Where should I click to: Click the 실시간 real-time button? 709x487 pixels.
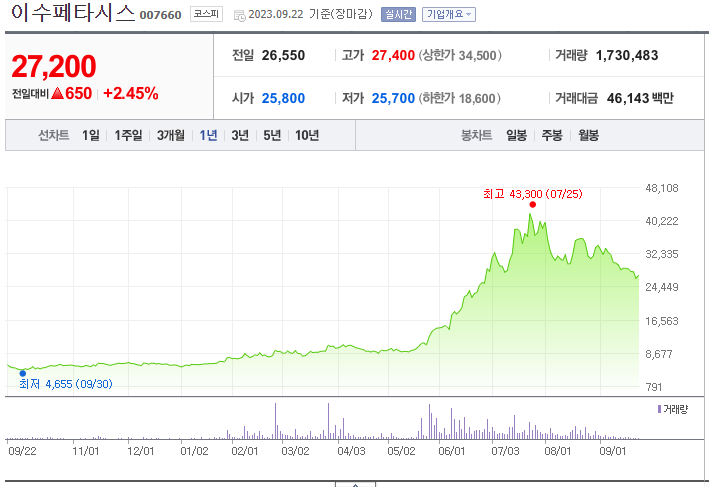pos(398,14)
